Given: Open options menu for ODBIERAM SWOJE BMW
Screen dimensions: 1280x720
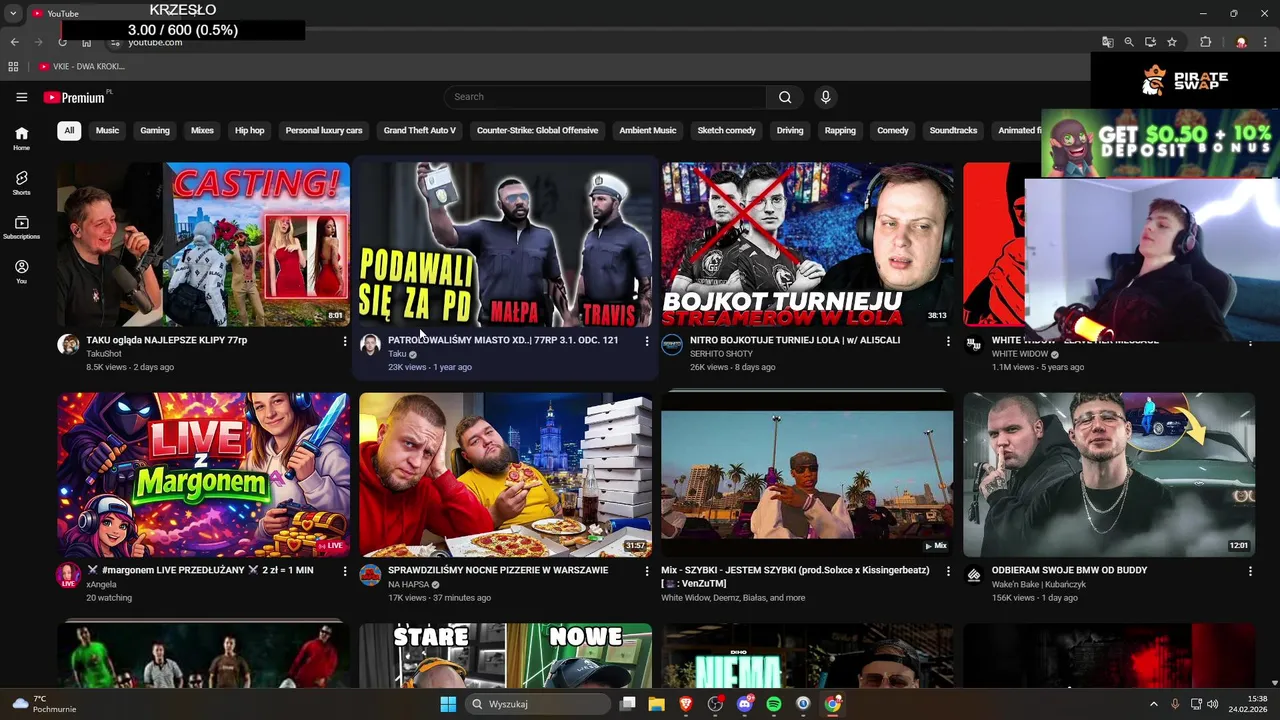Looking at the screenshot, I should [x=1250, y=571].
